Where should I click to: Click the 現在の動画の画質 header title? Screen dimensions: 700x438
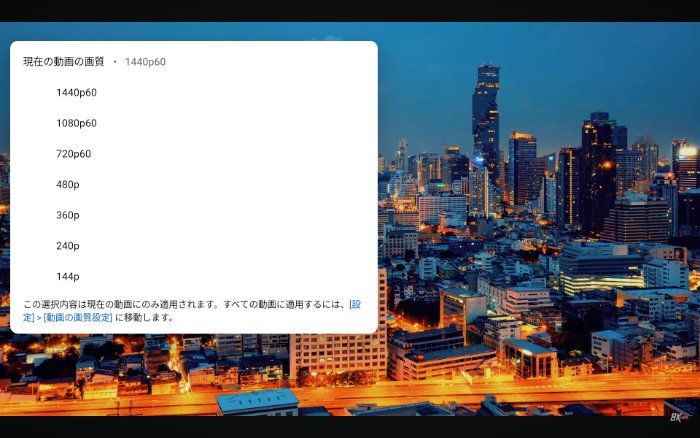point(63,62)
